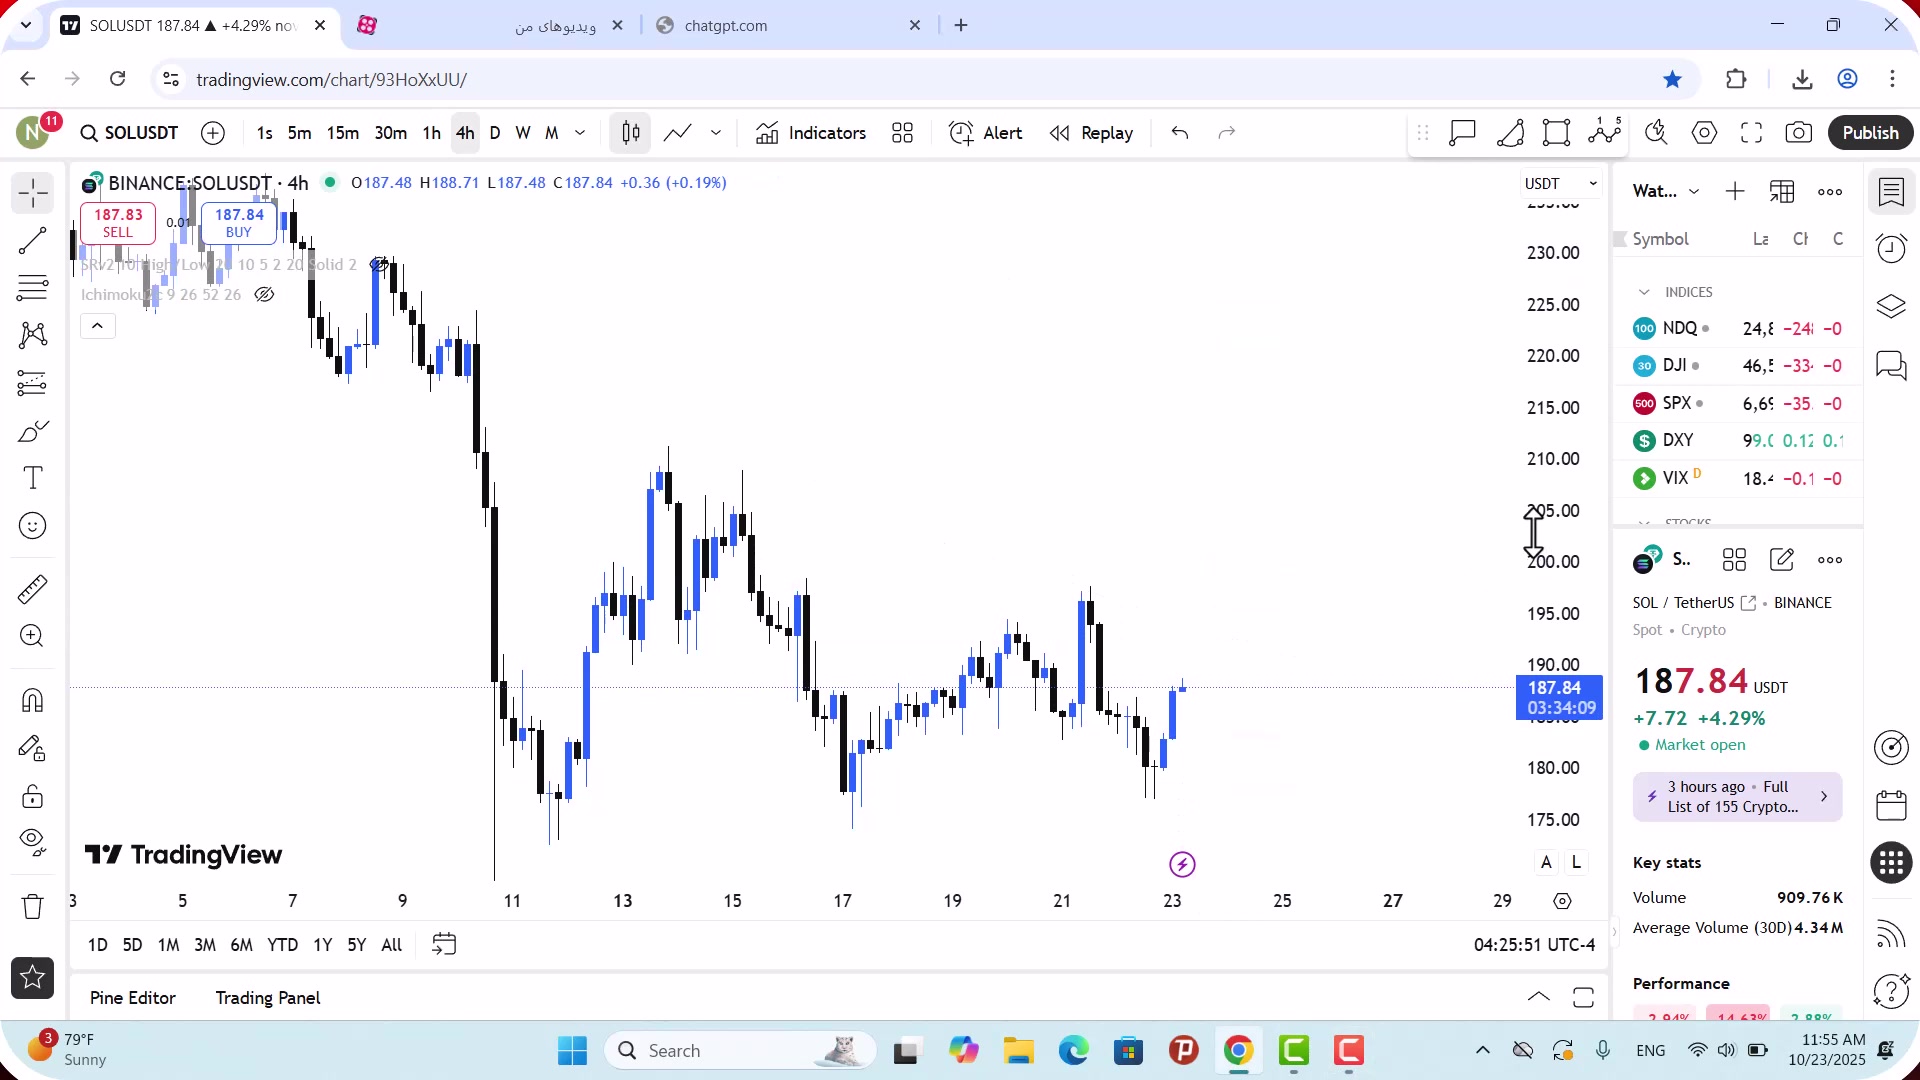Open Chrome from the Windows taskbar
Image resolution: width=1920 pixels, height=1080 pixels.
click(1238, 1051)
